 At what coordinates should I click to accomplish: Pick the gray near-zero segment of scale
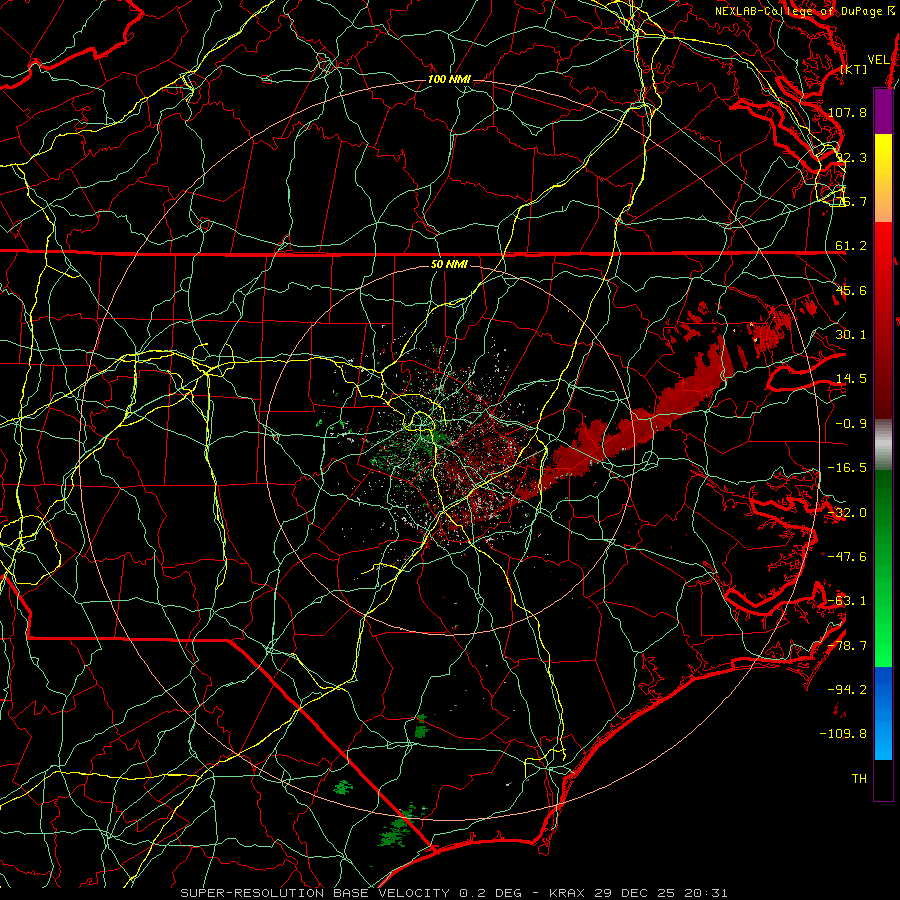point(883,445)
